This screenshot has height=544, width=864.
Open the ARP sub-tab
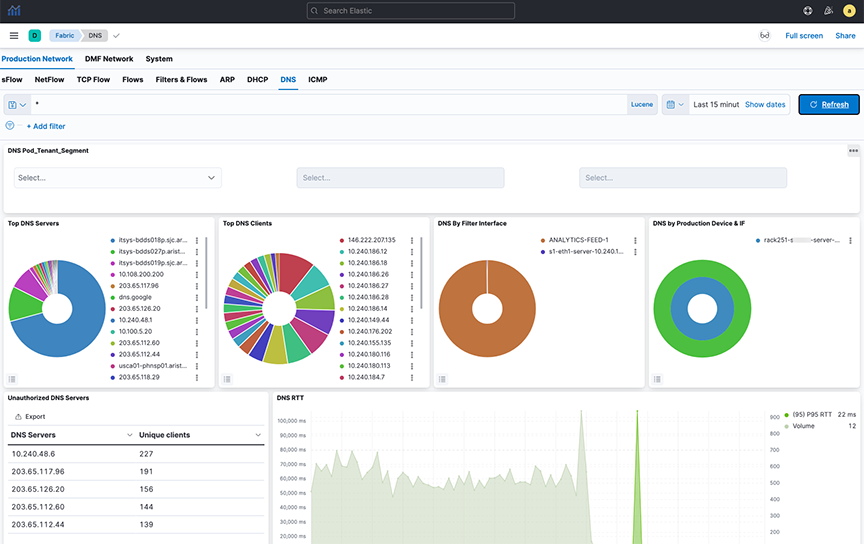pyautogui.click(x=227, y=80)
